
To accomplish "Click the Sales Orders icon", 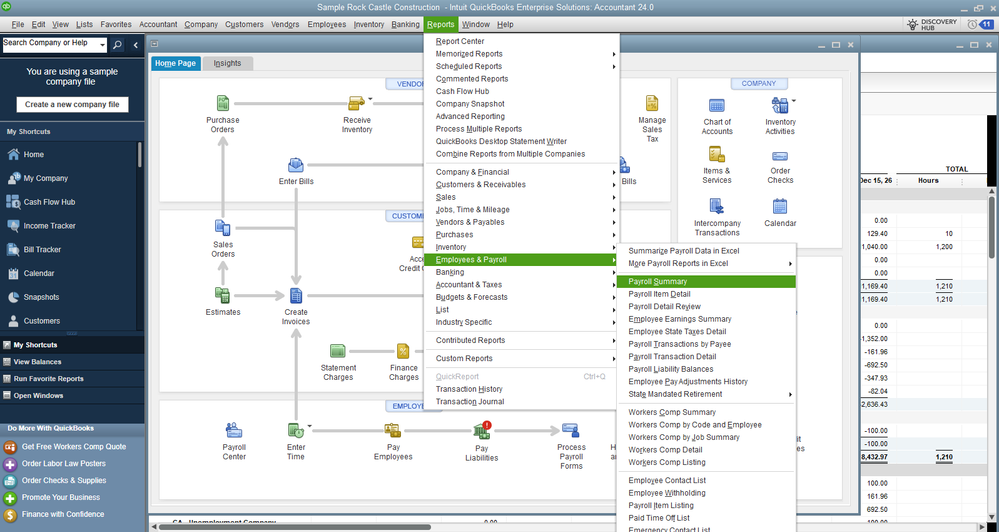I will pos(222,227).
